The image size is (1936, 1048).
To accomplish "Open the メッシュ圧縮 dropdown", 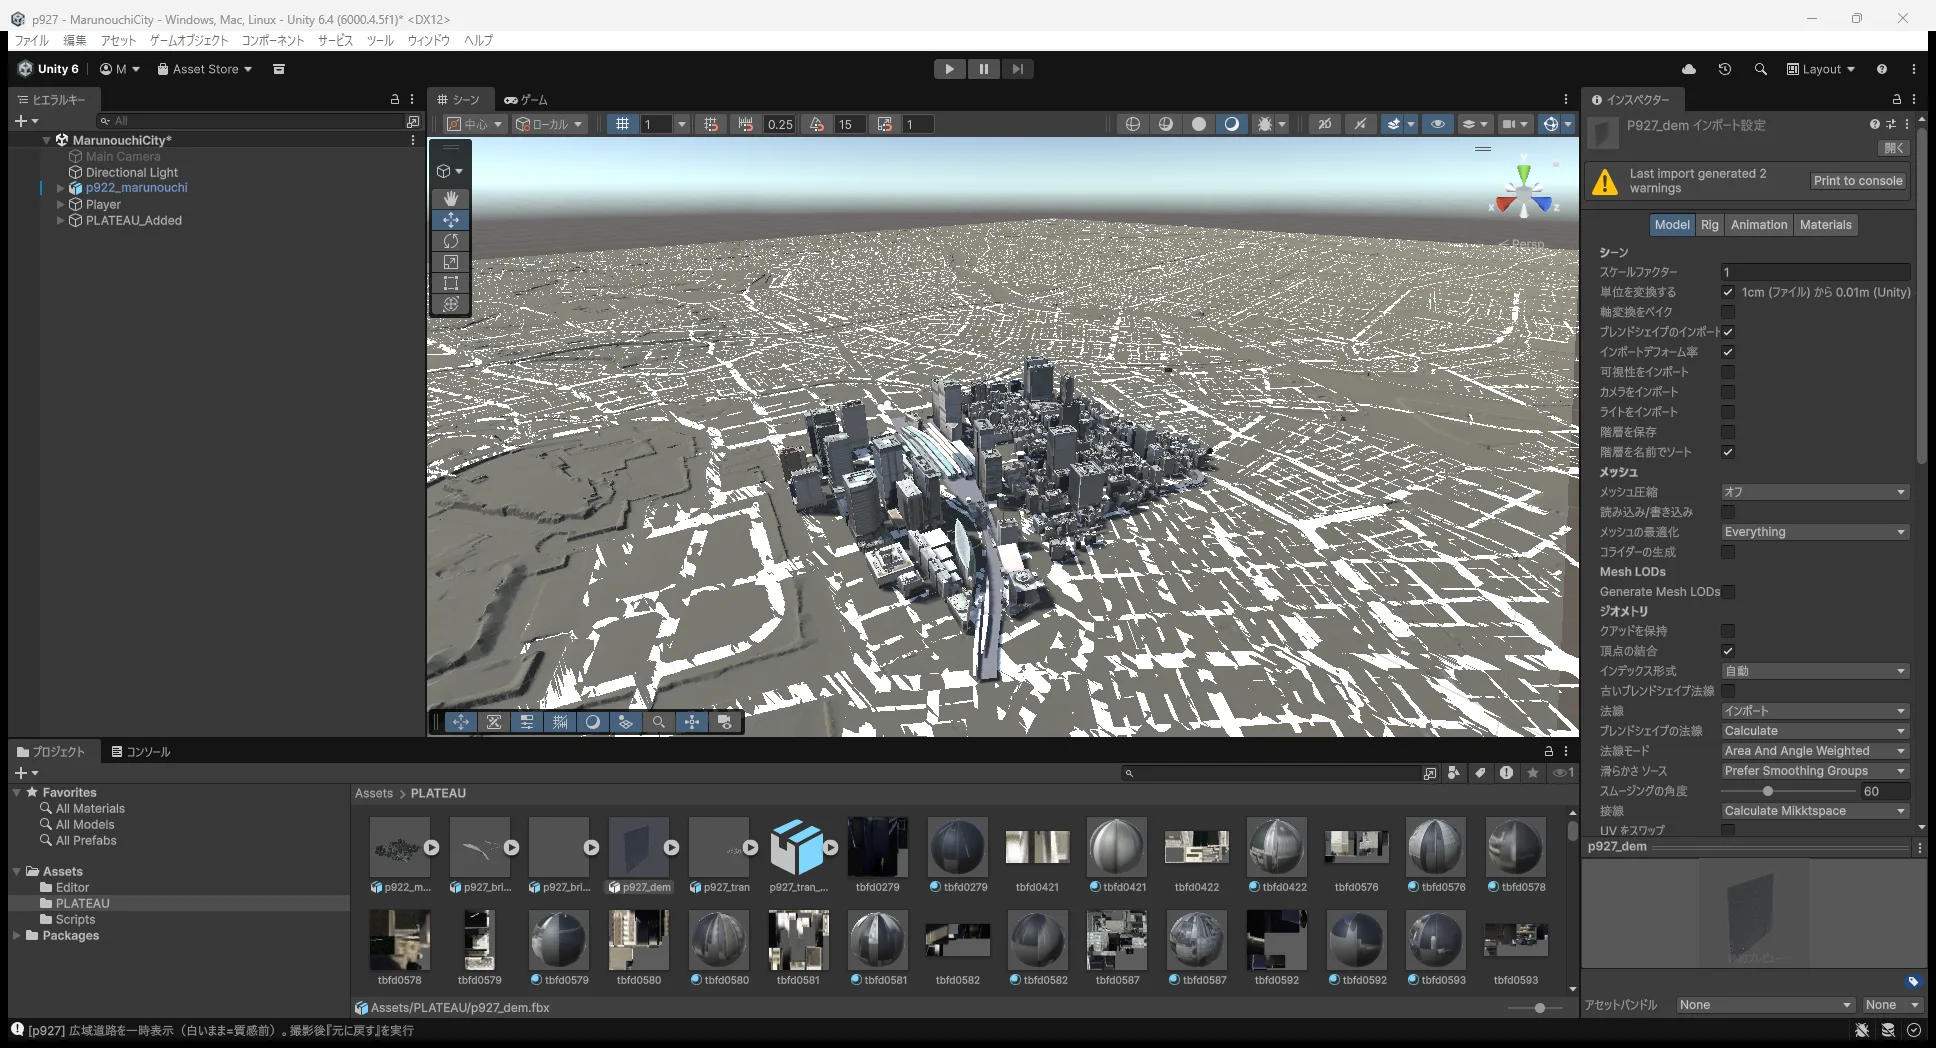I will pos(1815,492).
